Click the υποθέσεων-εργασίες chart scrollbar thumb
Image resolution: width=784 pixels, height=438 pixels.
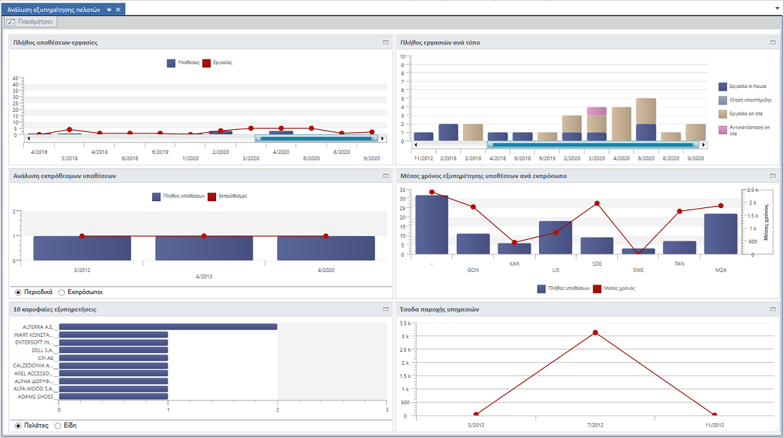pyautogui.click(x=316, y=138)
